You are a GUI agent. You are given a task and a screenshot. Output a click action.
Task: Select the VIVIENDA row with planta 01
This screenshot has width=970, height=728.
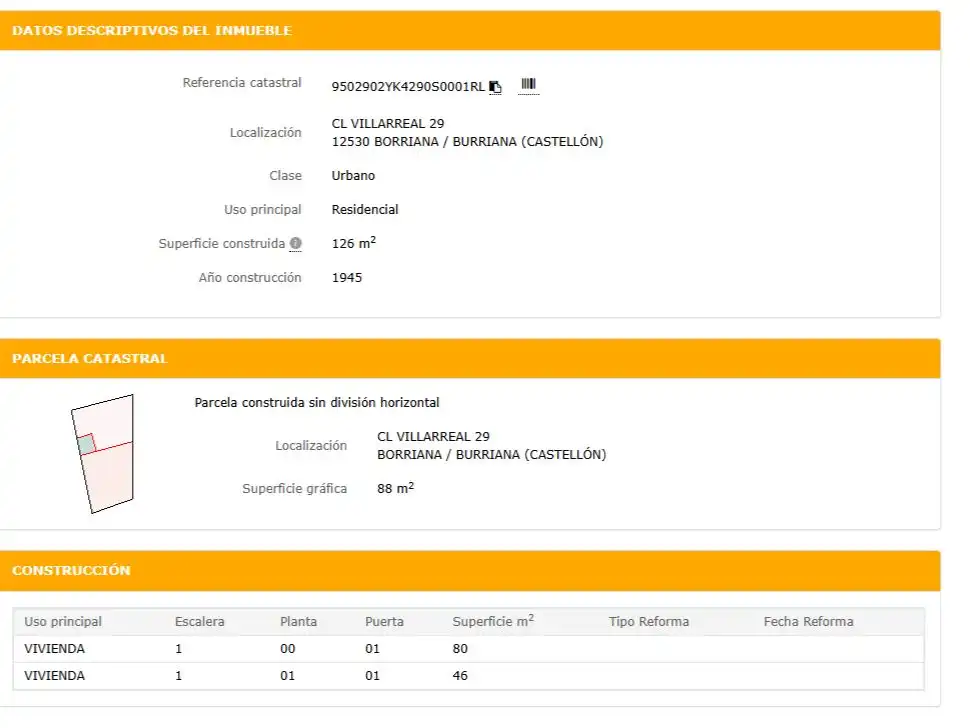[x=468, y=676]
